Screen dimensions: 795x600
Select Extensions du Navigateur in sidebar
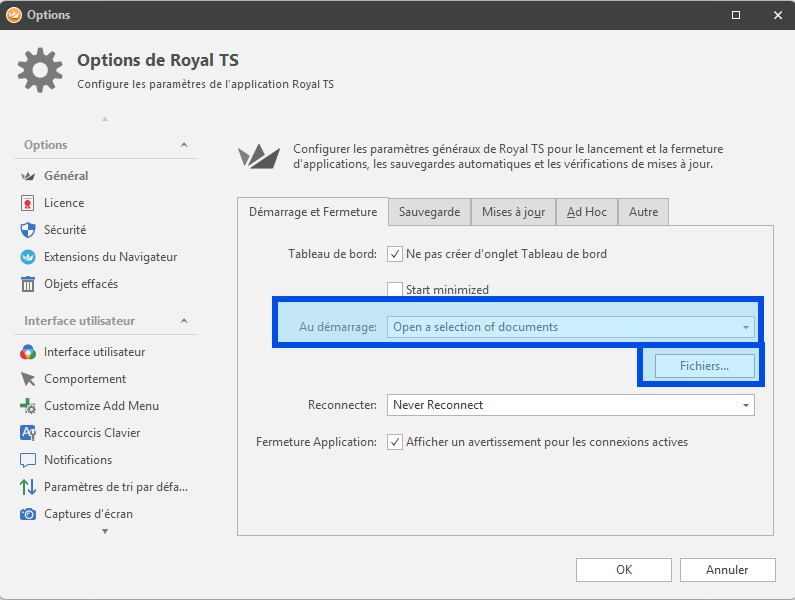(111, 257)
